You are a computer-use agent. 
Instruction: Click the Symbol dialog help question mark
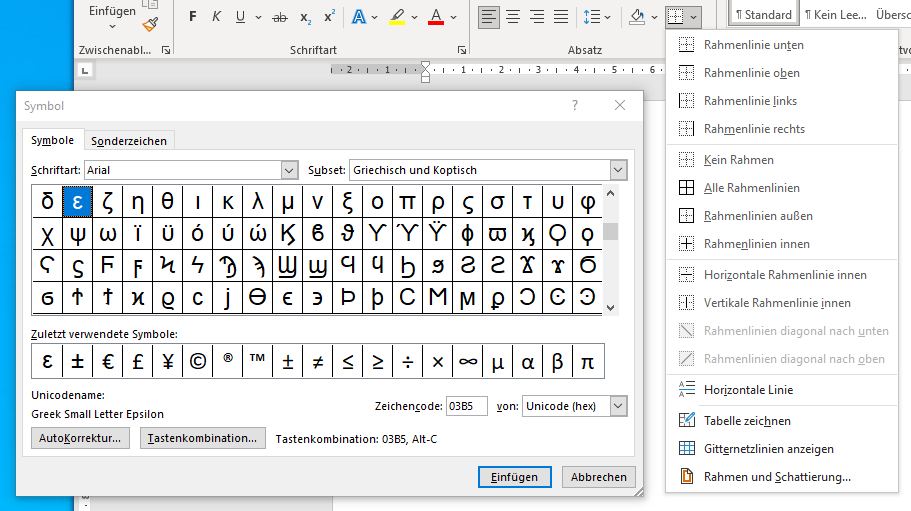click(575, 105)
